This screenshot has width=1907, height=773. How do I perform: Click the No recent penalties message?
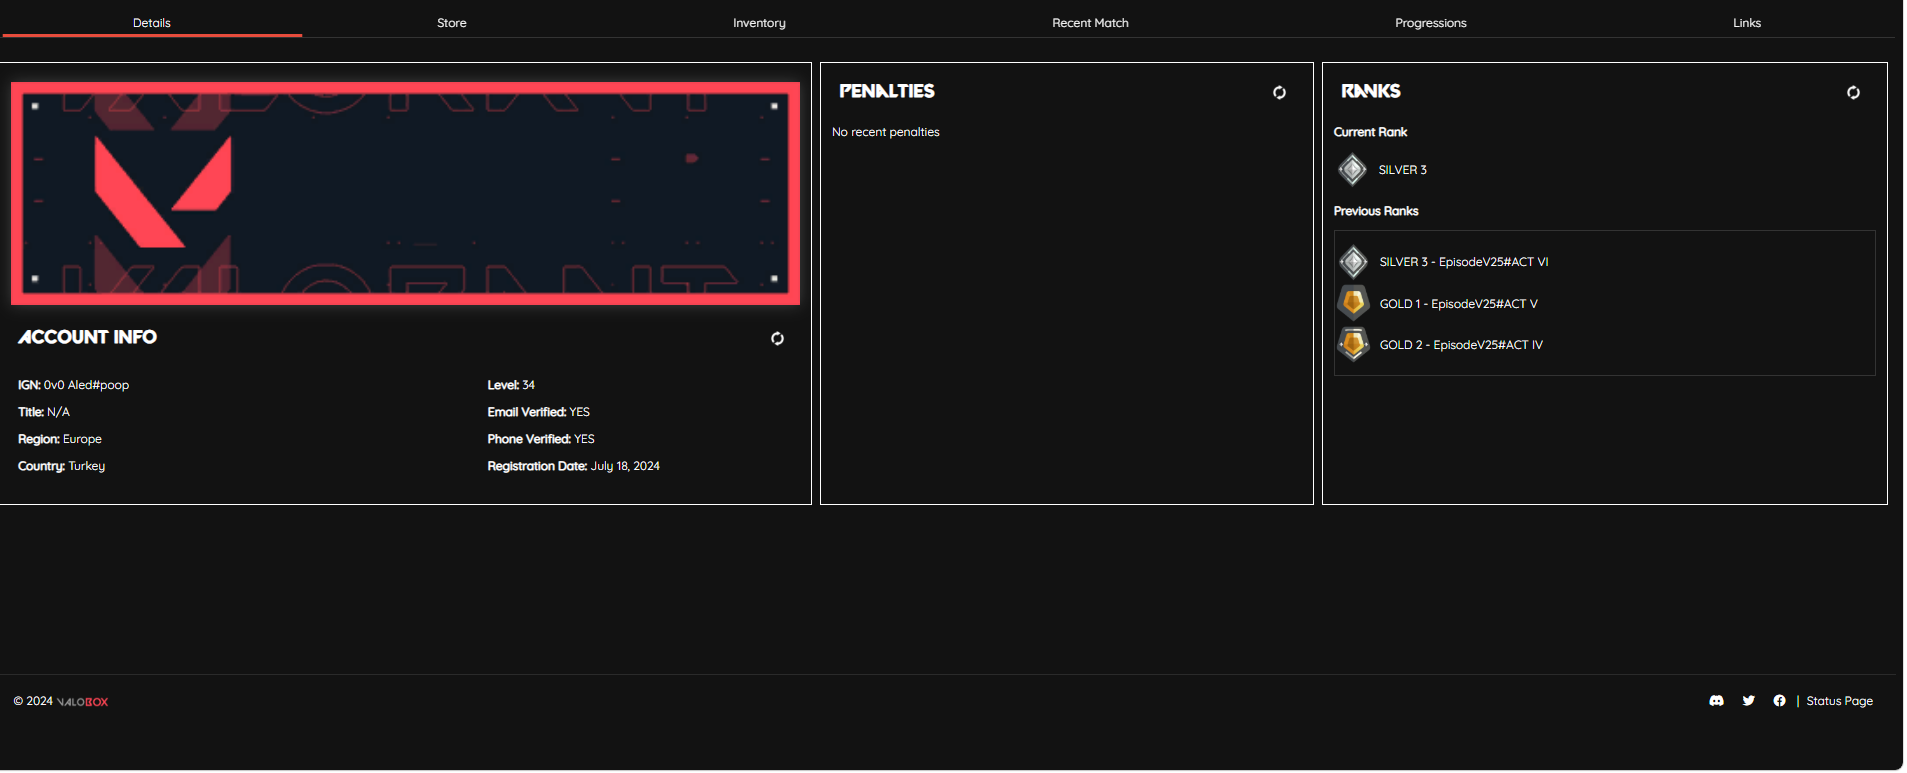point(886,132)
